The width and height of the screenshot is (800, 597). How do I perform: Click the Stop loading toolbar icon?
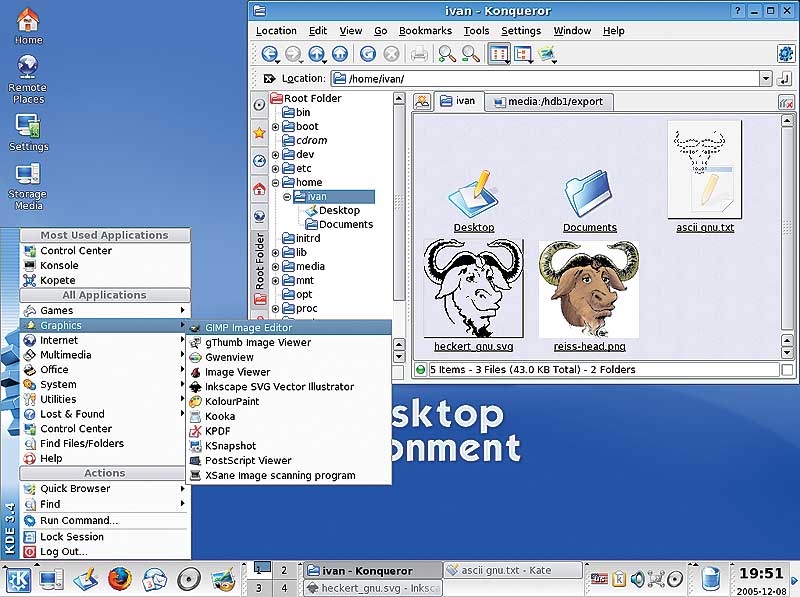coord(391,54)
